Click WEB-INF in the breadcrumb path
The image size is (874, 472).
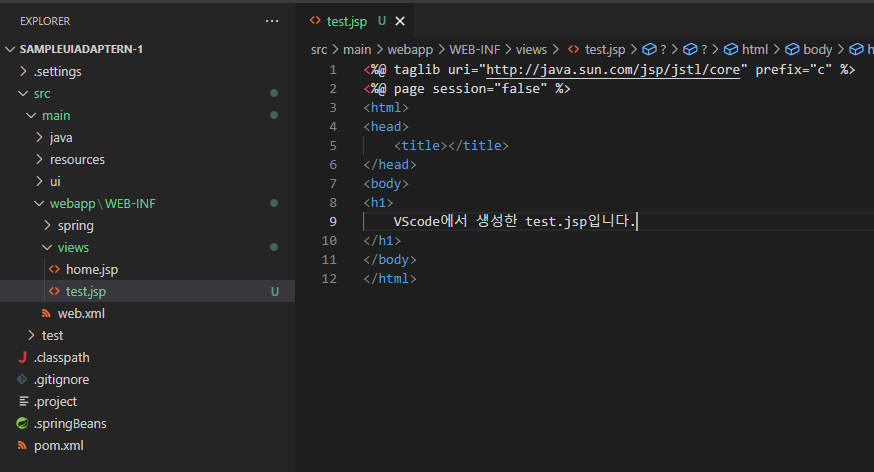475,50
